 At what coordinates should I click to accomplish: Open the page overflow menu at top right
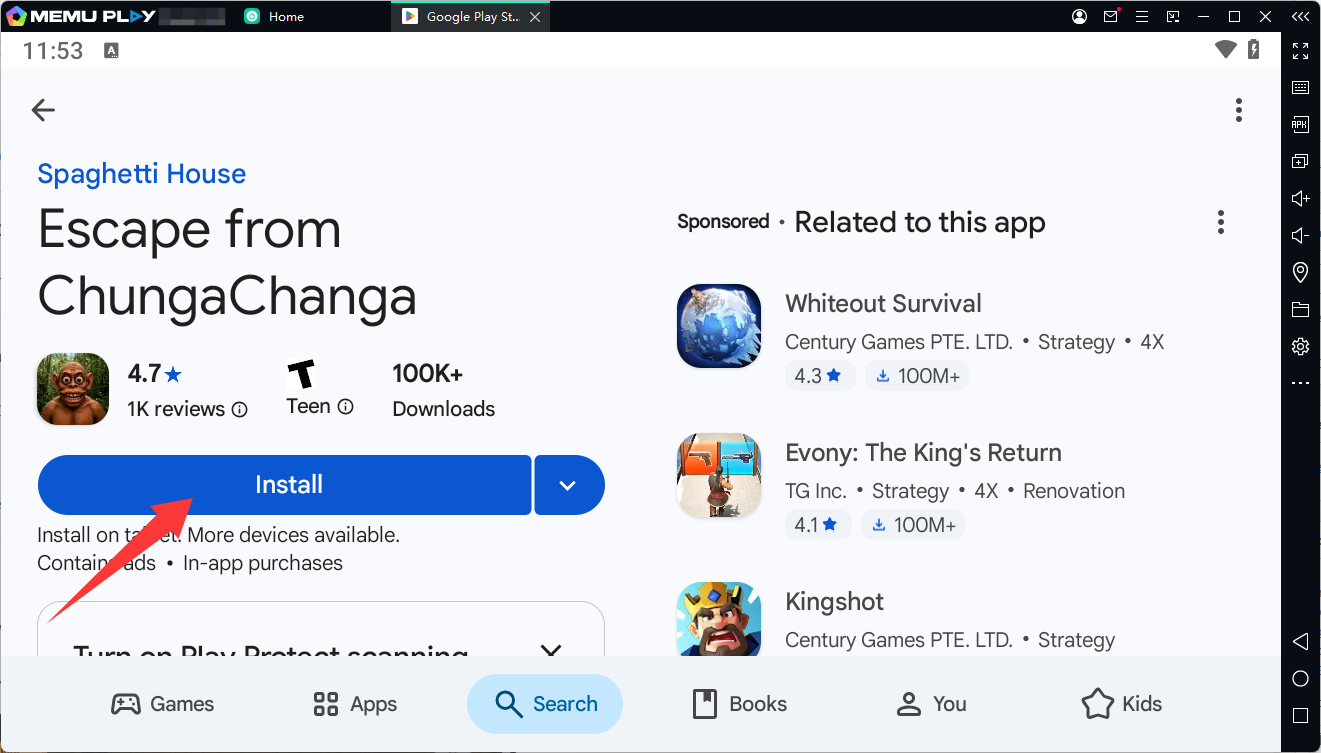1238,110
